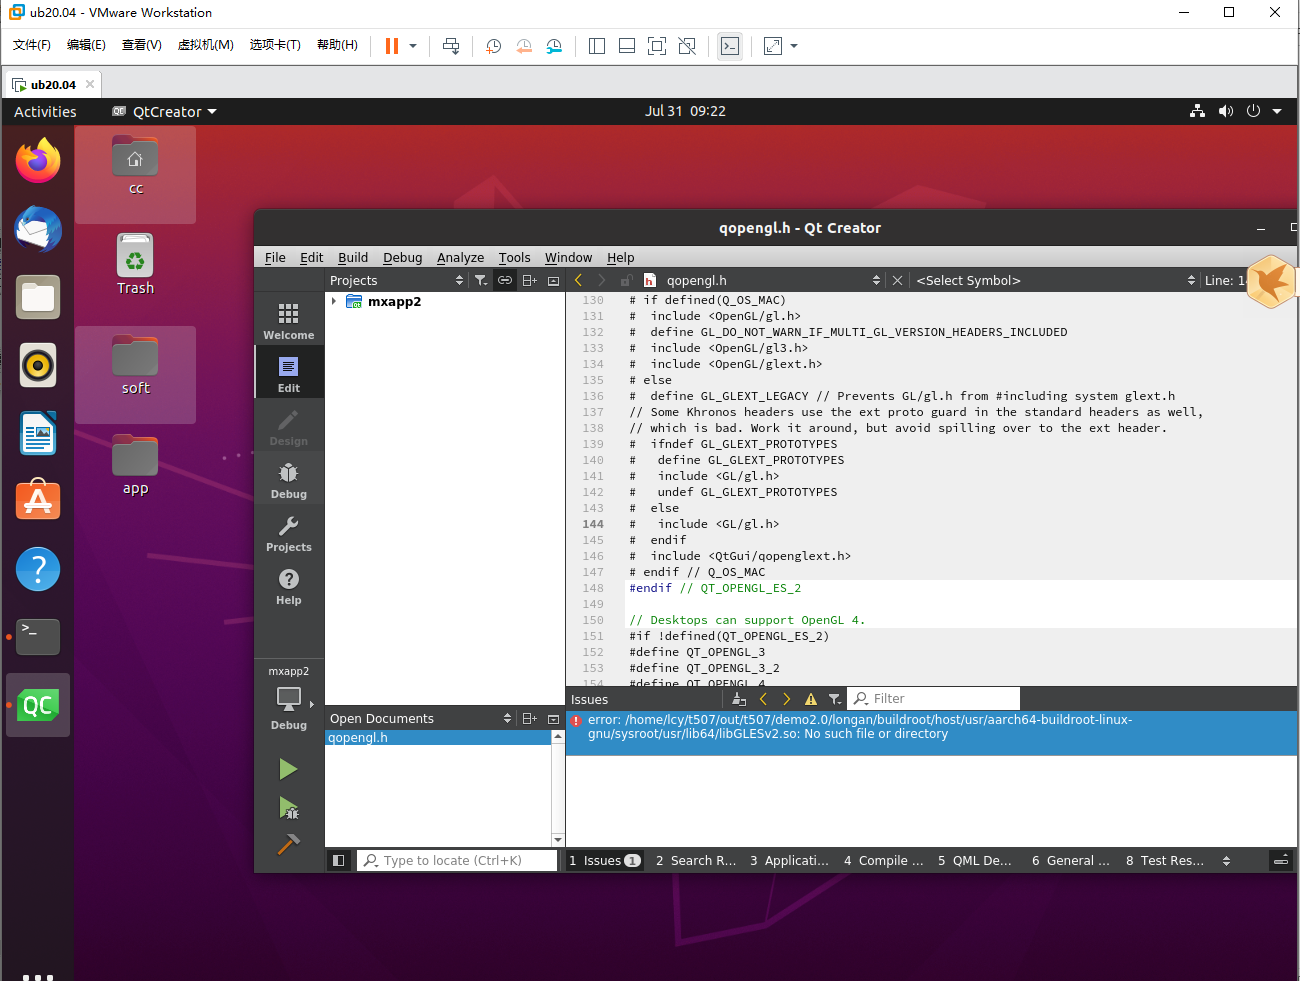Open the Tools menu

514,257
